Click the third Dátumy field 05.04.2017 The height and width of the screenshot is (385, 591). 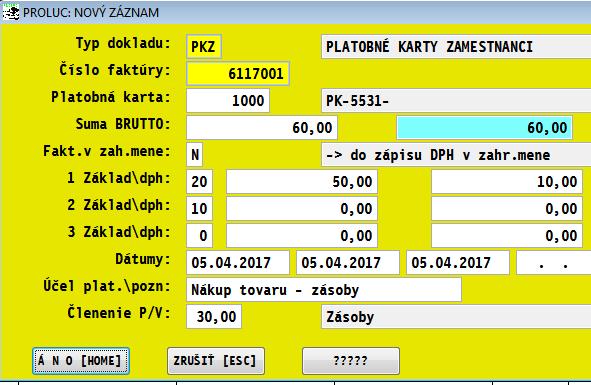point(458,262)
